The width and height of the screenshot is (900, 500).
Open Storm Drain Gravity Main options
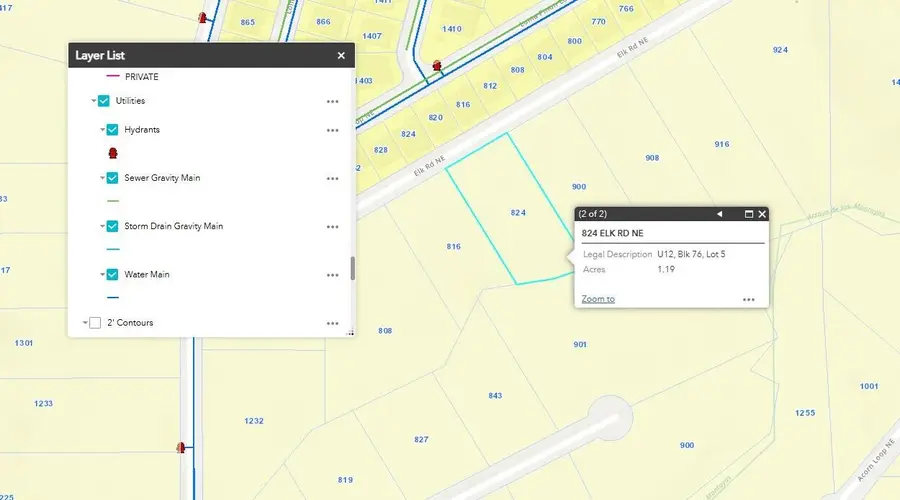pos(332,226)
